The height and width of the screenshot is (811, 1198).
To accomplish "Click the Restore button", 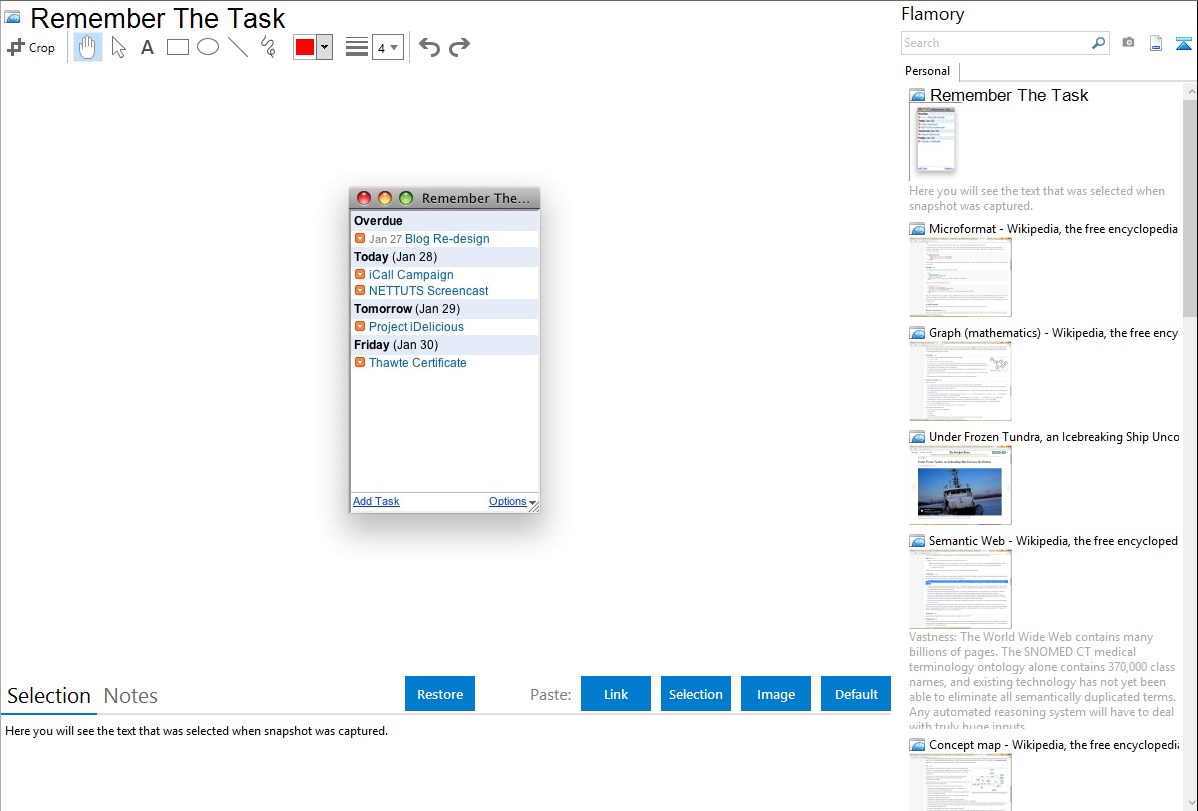I will pos(440,694).
